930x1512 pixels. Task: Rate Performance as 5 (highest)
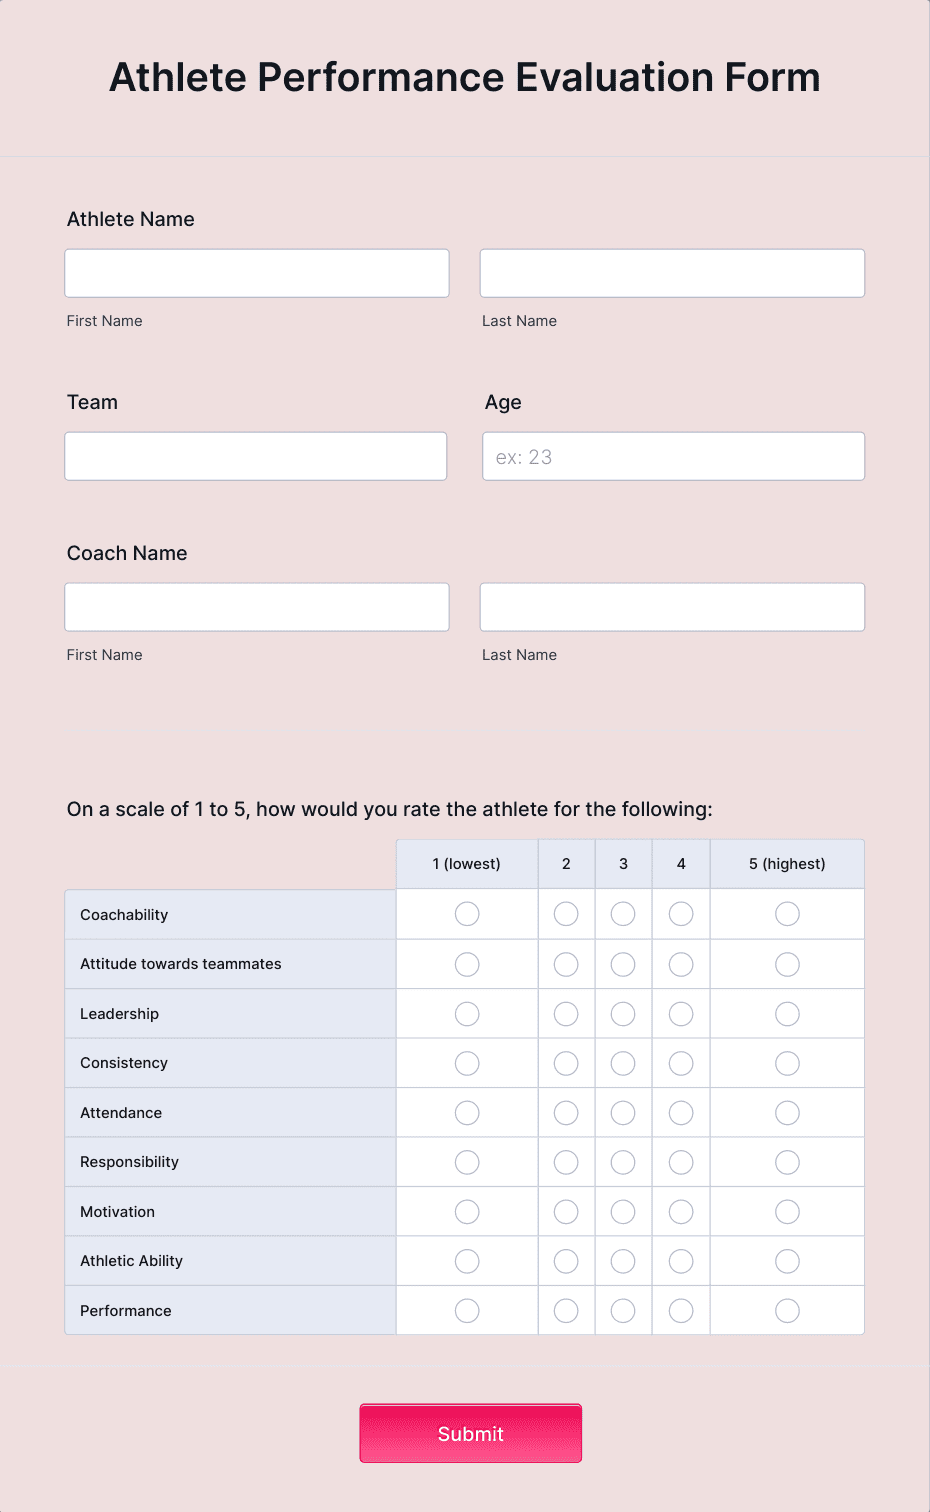pyautogui.click(x=786, y=1310)
